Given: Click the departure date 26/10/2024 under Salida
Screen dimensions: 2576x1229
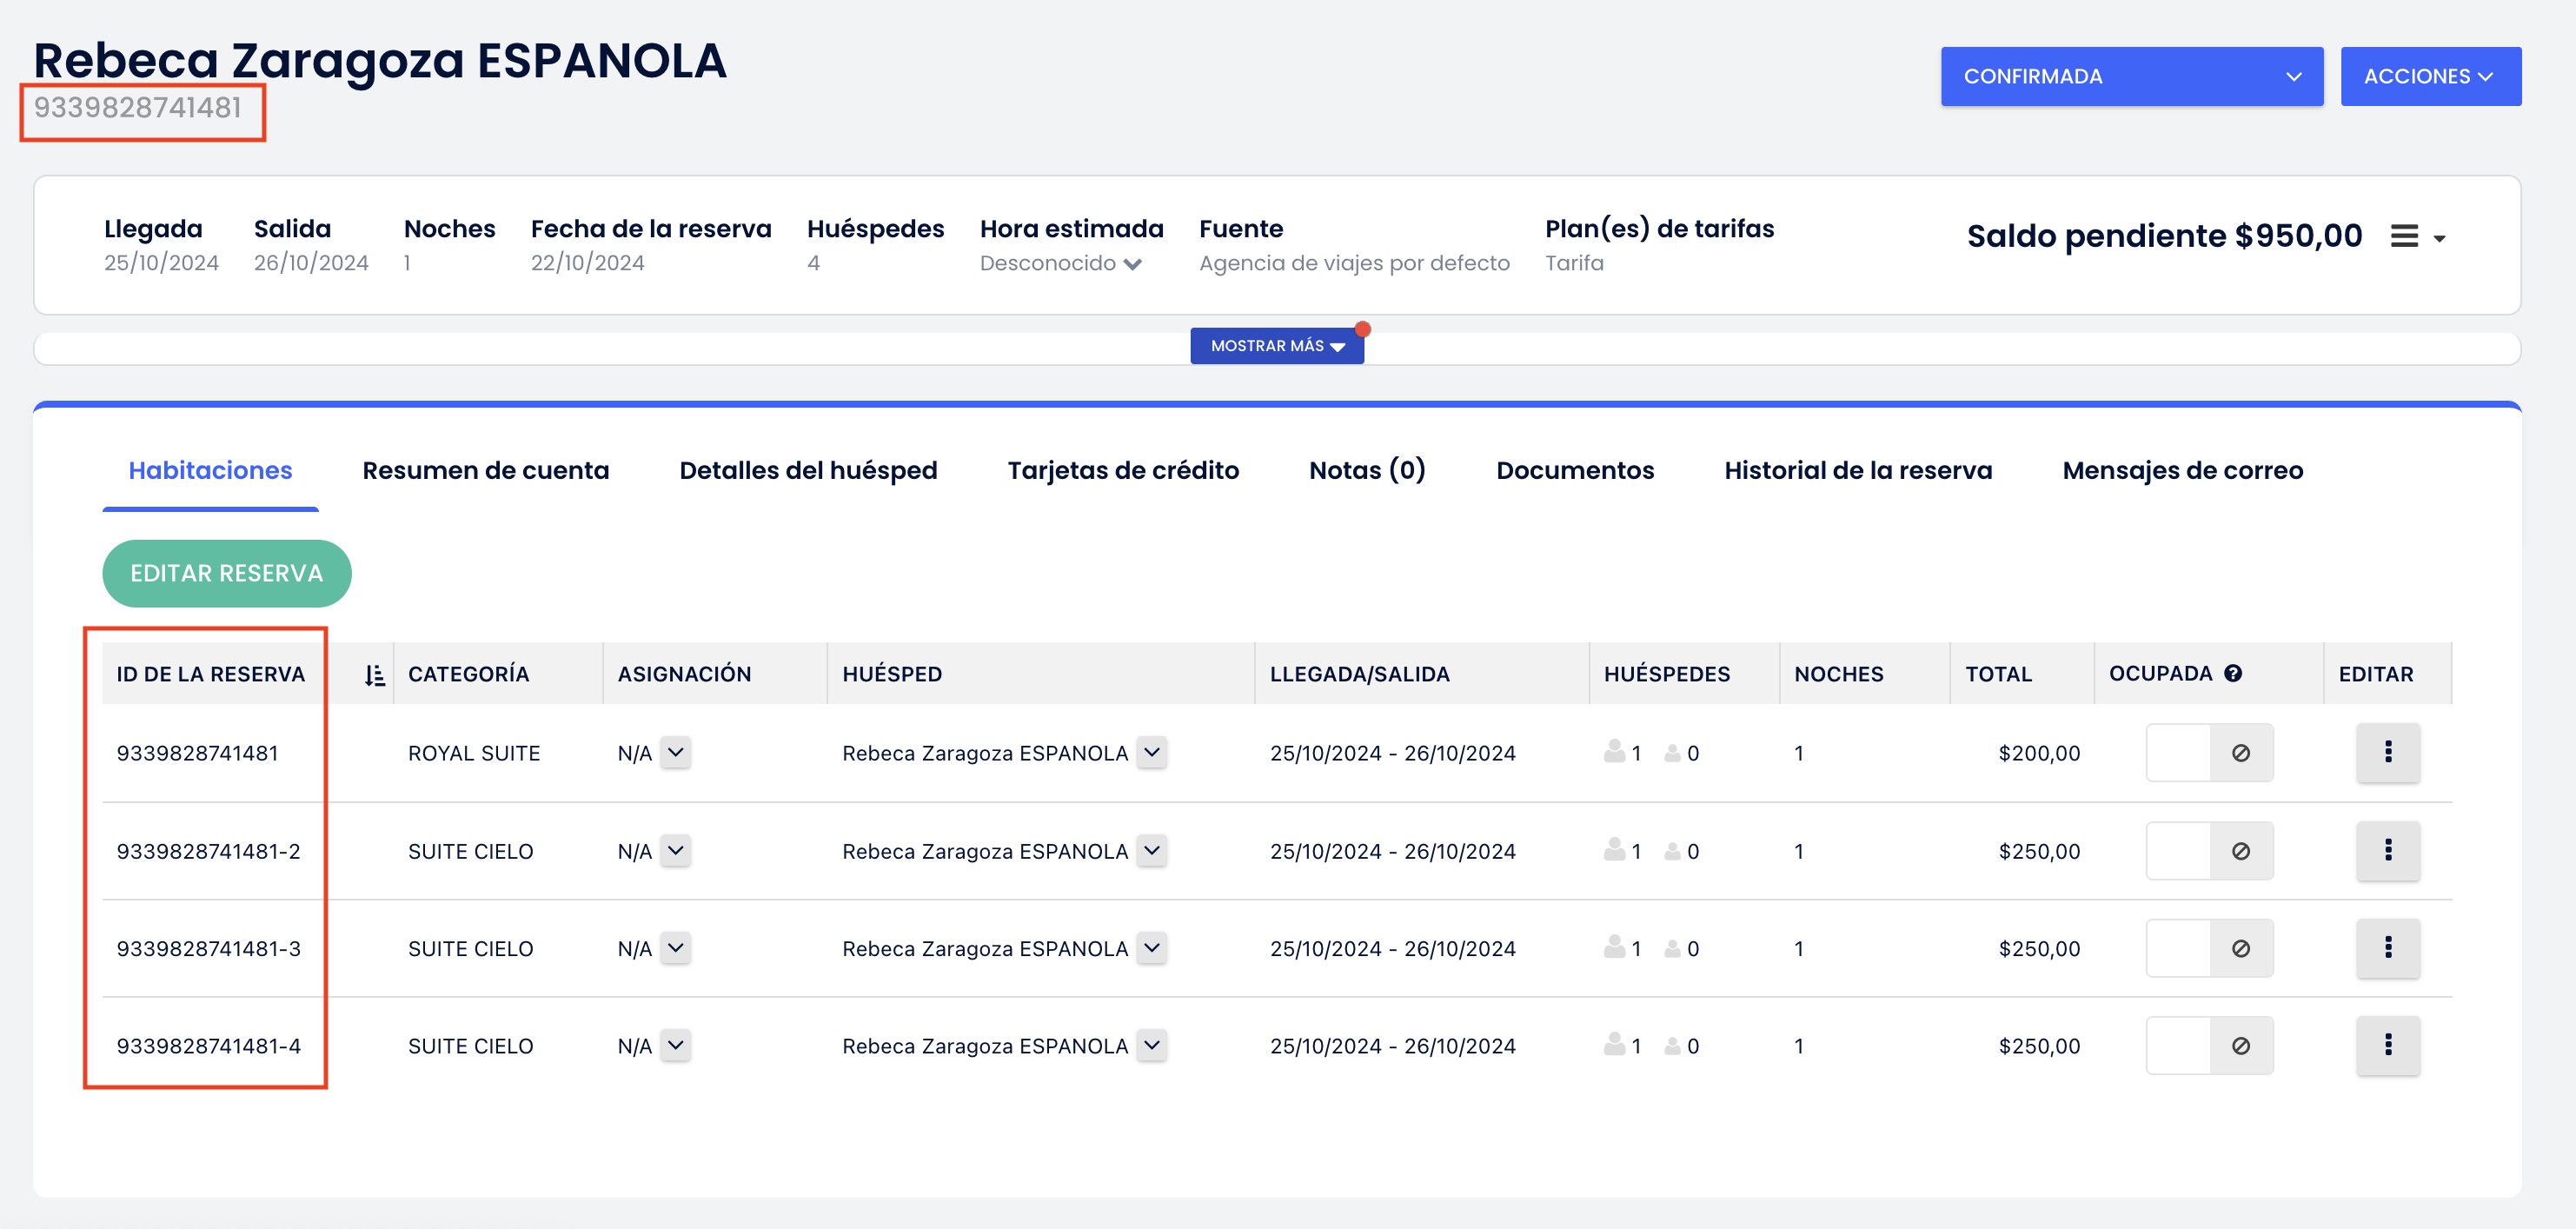Looking at the screenshot, I should (311, 263).
